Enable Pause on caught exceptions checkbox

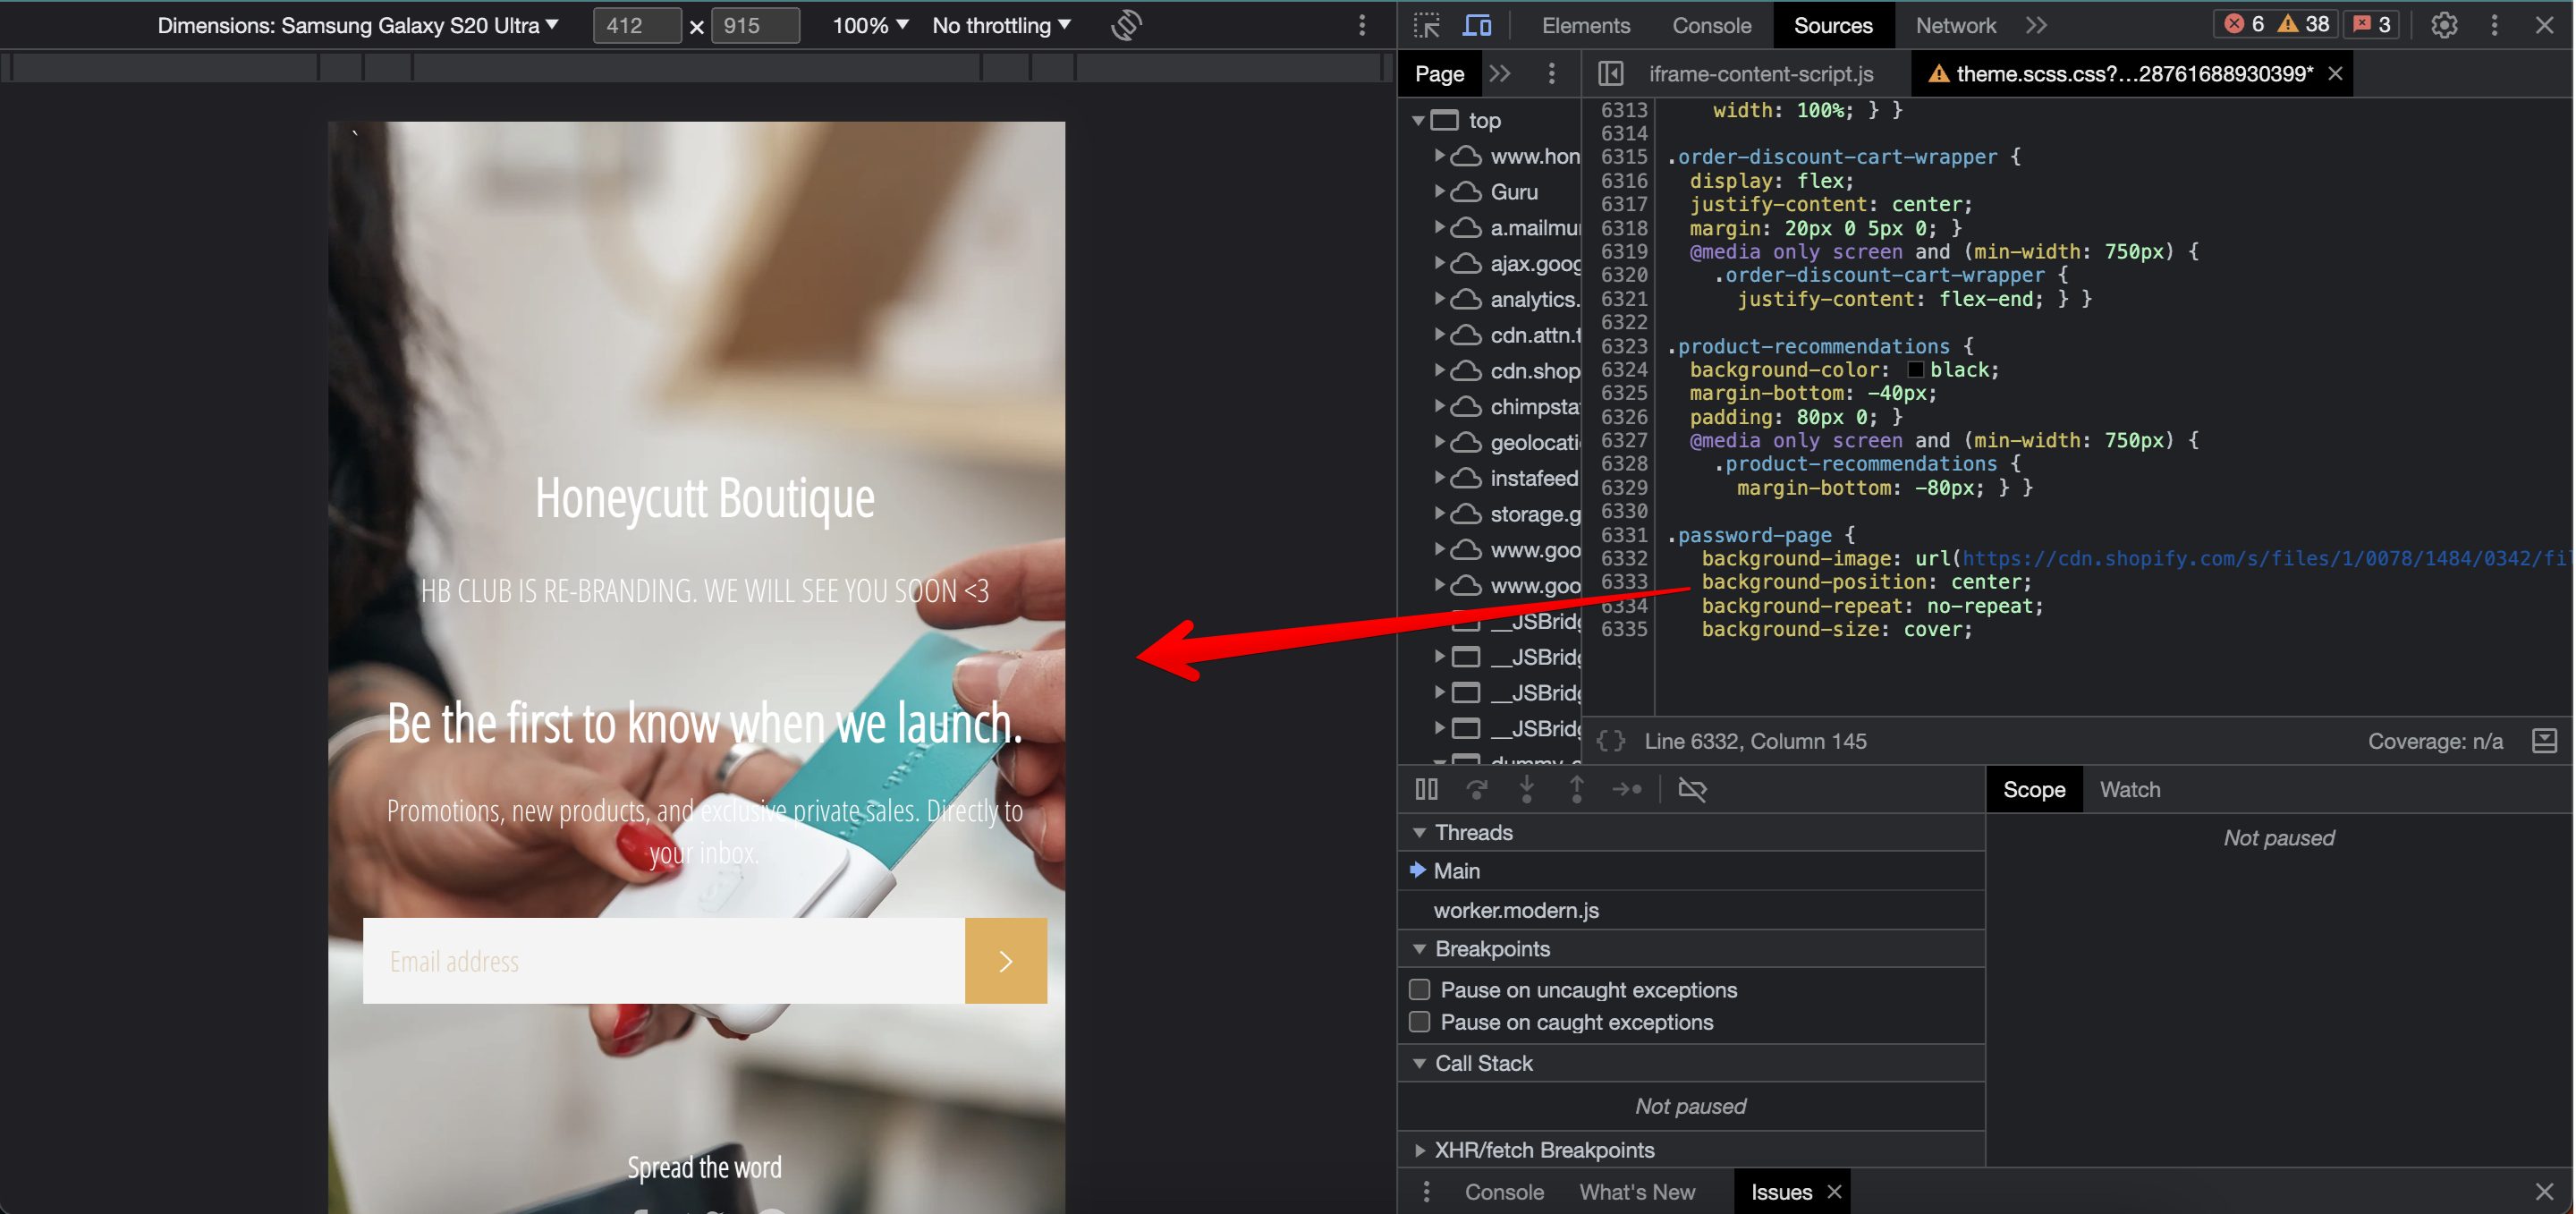(x=1419, y=1022)
